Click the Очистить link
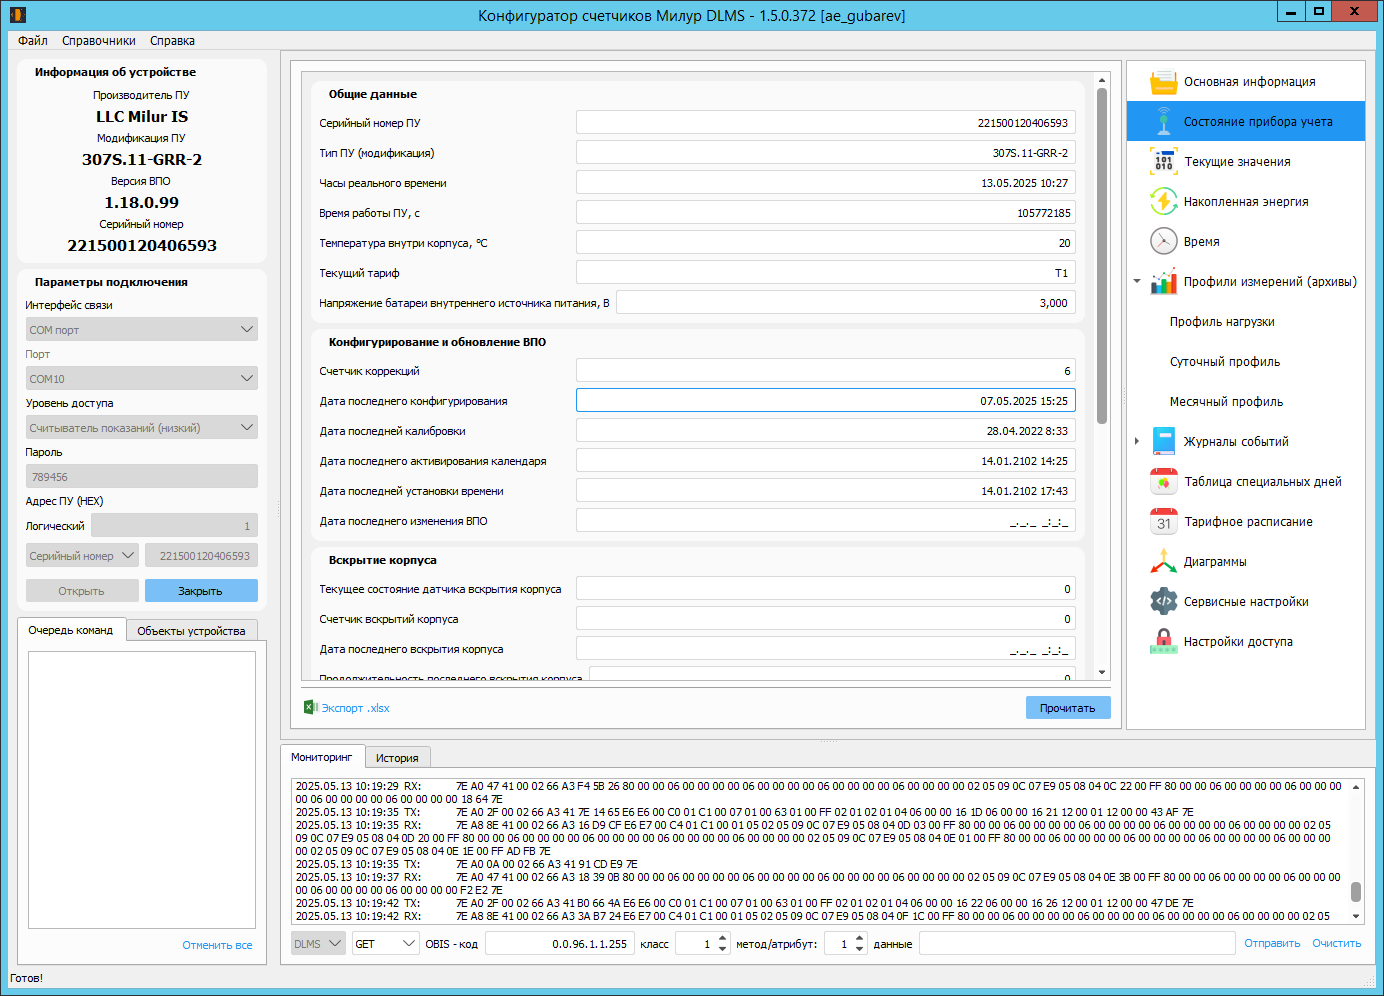 (1337, 943)
